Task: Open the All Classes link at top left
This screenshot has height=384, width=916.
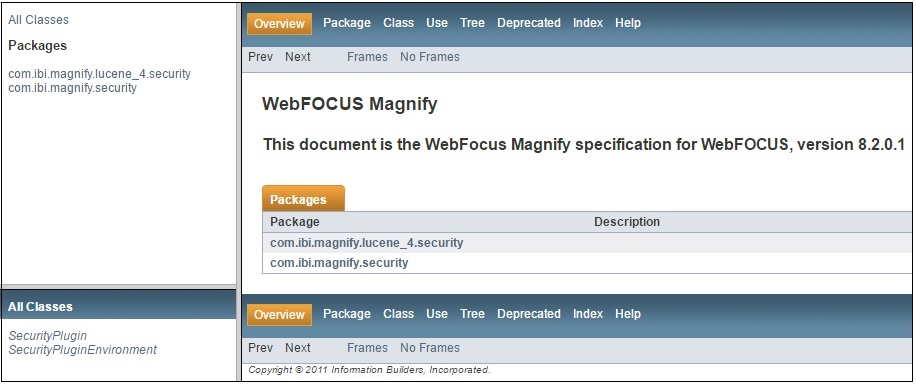Action: 39,20
